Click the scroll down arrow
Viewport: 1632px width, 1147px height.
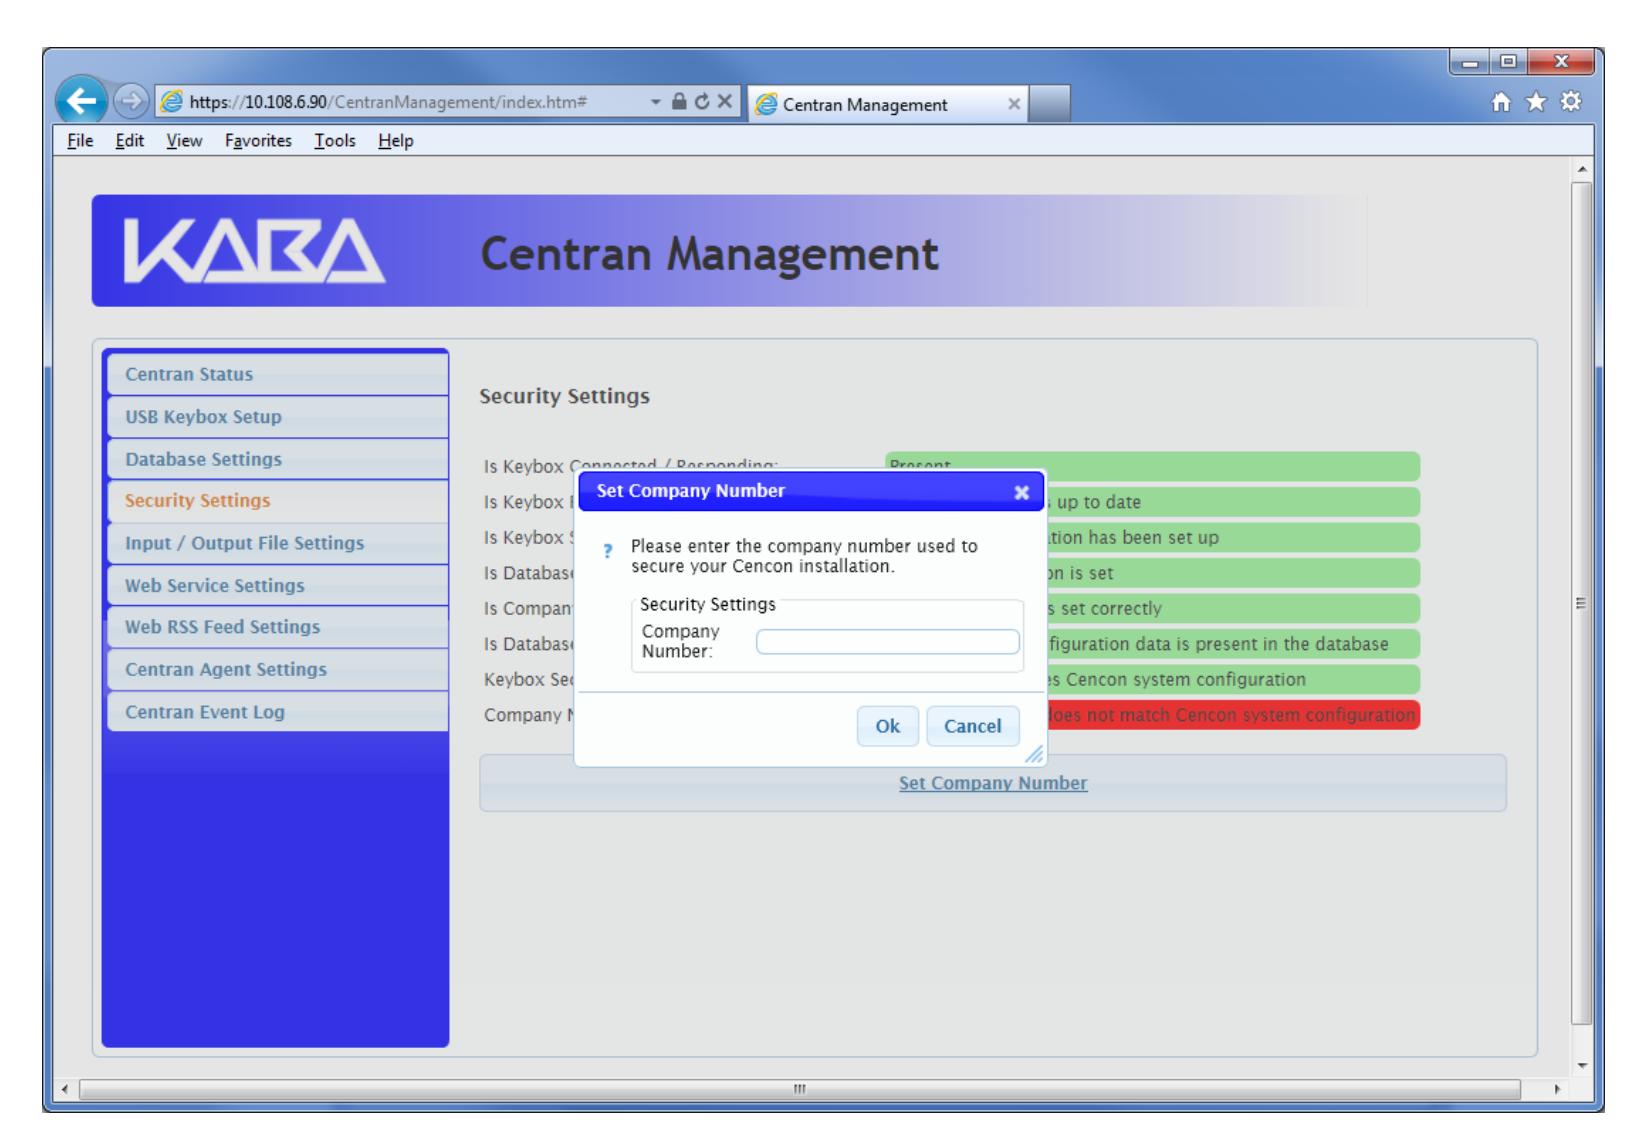1582,1066
